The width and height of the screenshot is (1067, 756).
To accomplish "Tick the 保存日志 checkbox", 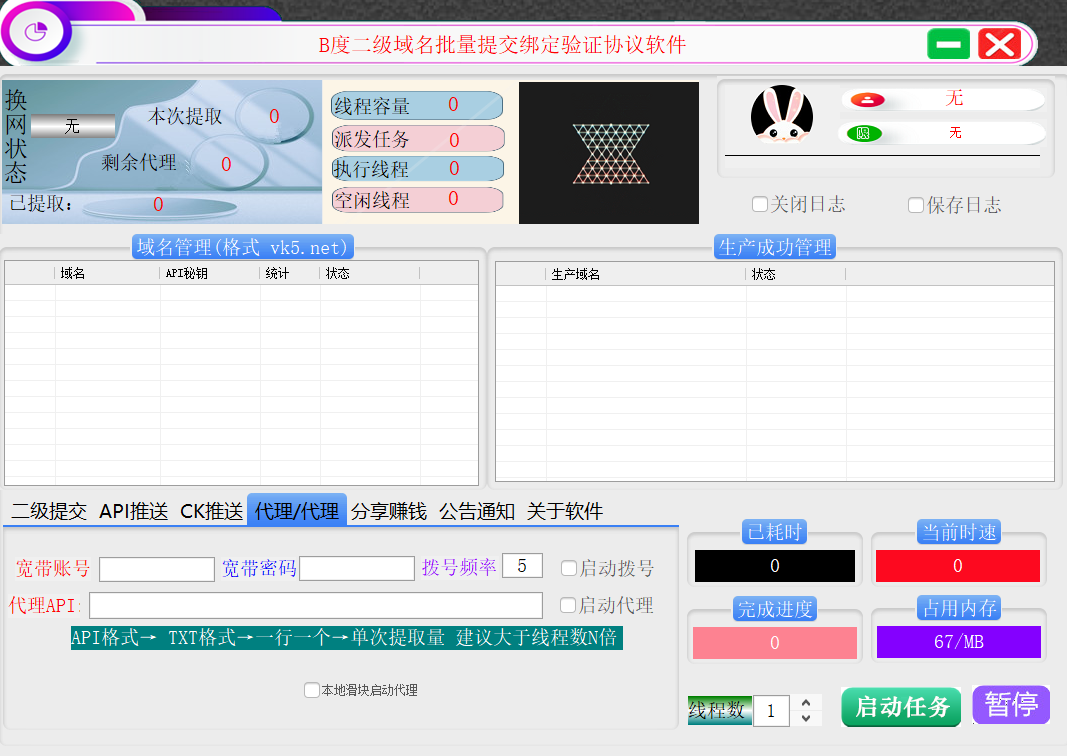I will click(x=916, y=205).
